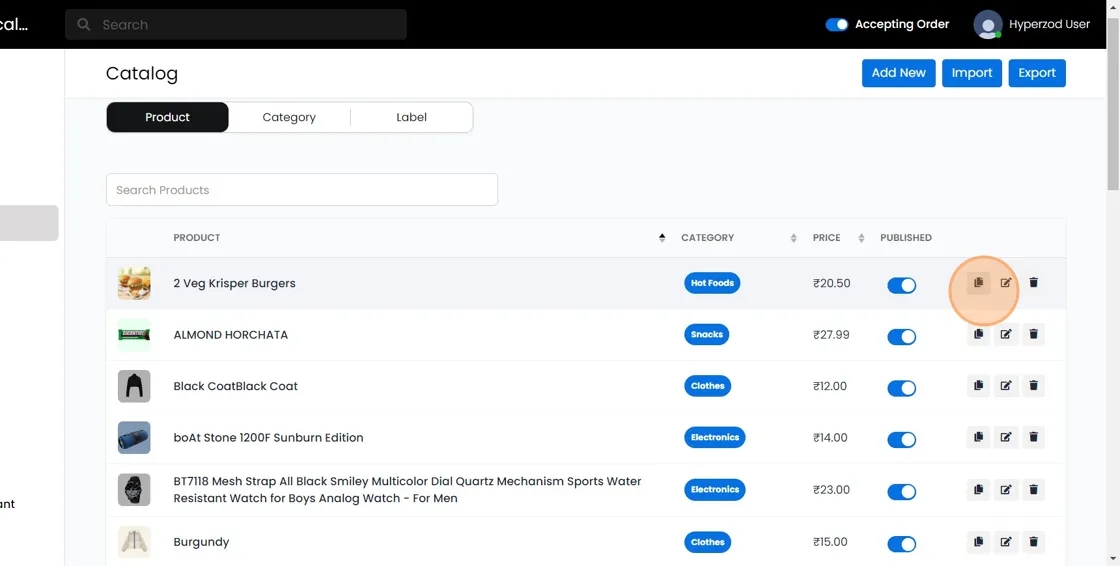Click the Add New button

(898, 73)
